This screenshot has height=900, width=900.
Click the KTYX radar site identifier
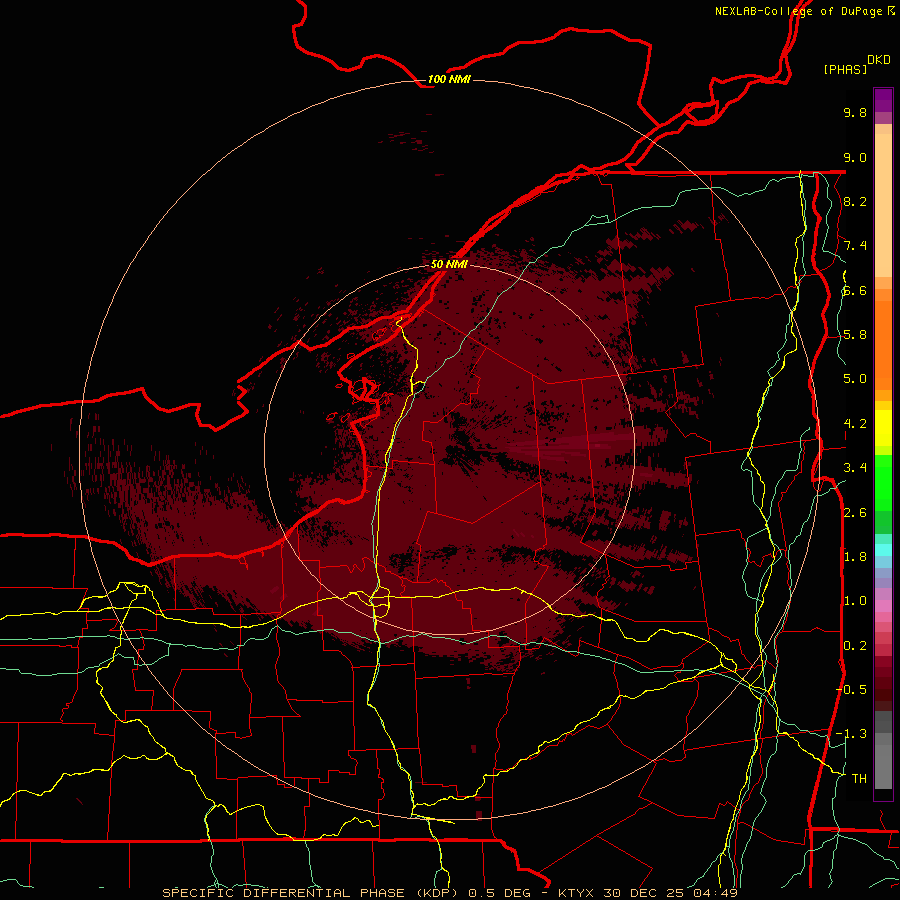click(576, 893)
